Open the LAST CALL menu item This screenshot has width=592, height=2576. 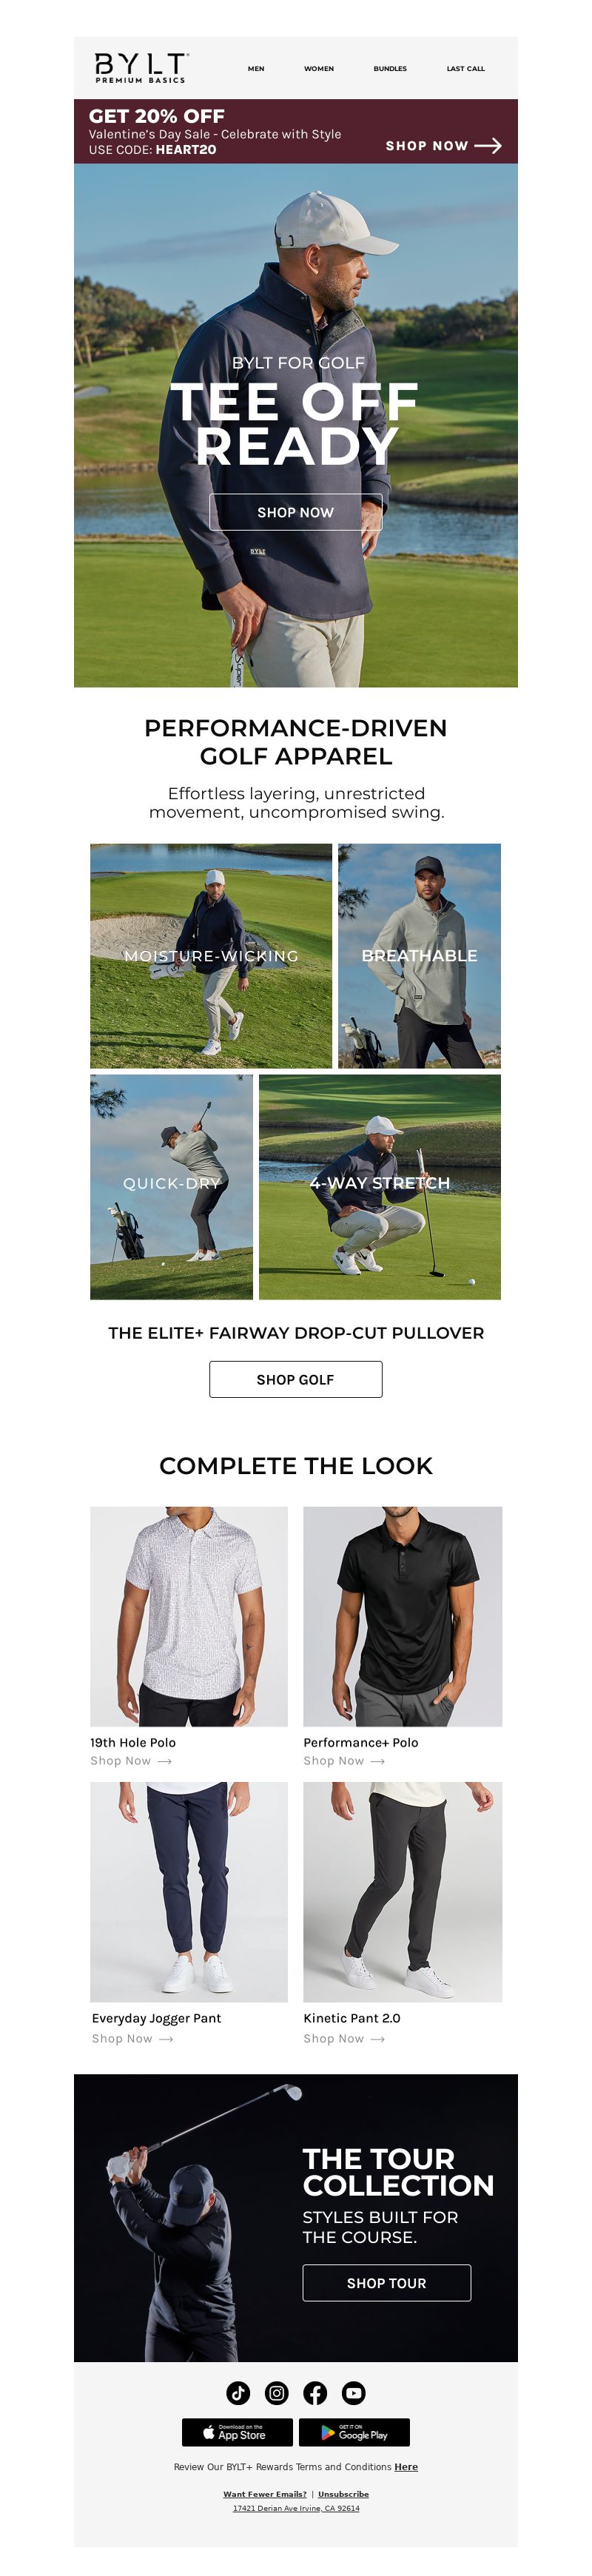[466, 69]
